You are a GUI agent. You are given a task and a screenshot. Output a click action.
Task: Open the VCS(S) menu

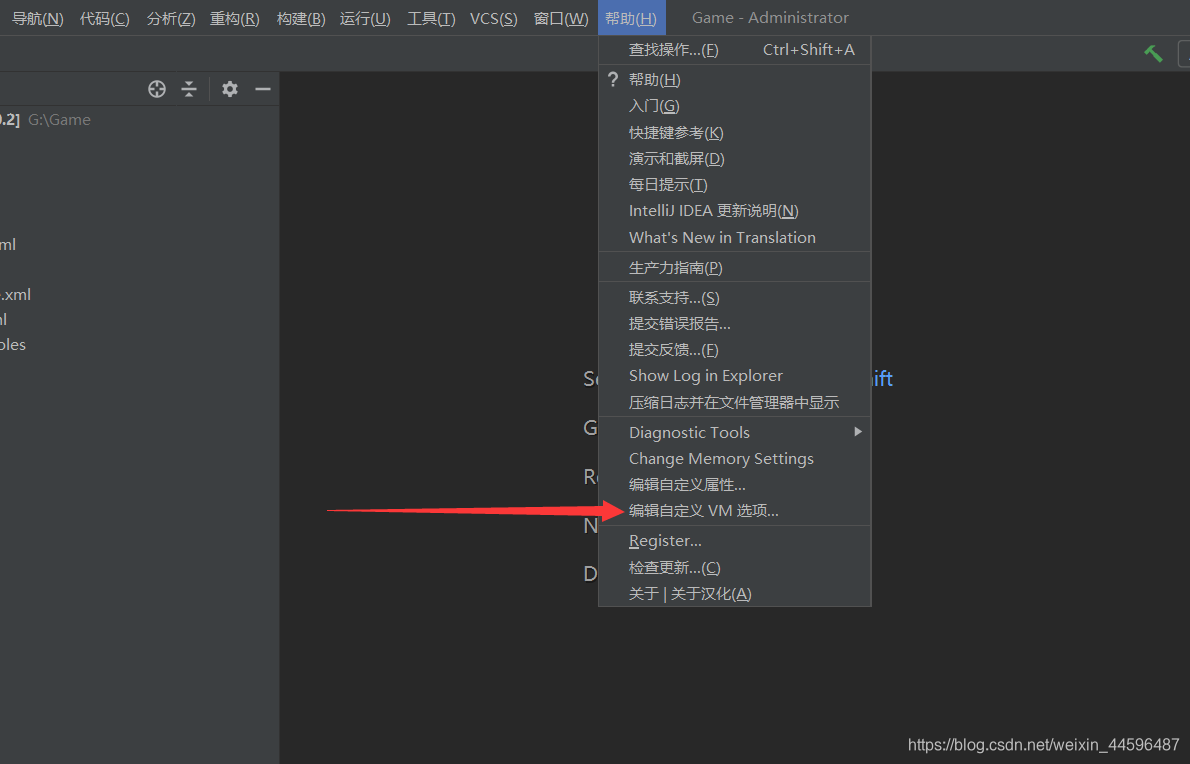(493, 18)
